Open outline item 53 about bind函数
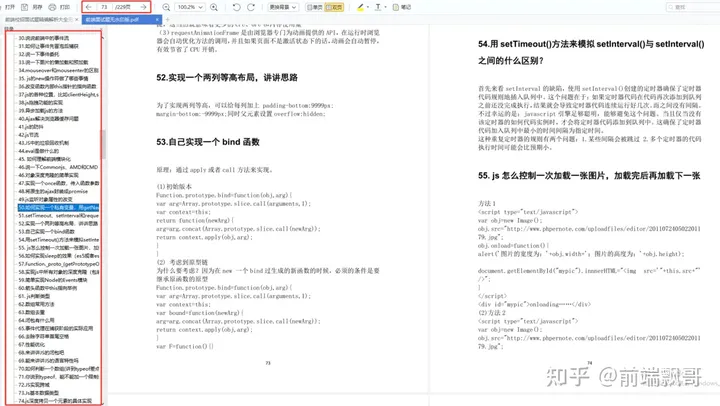Viewport: 720px width, 406px height. (46, 231)
